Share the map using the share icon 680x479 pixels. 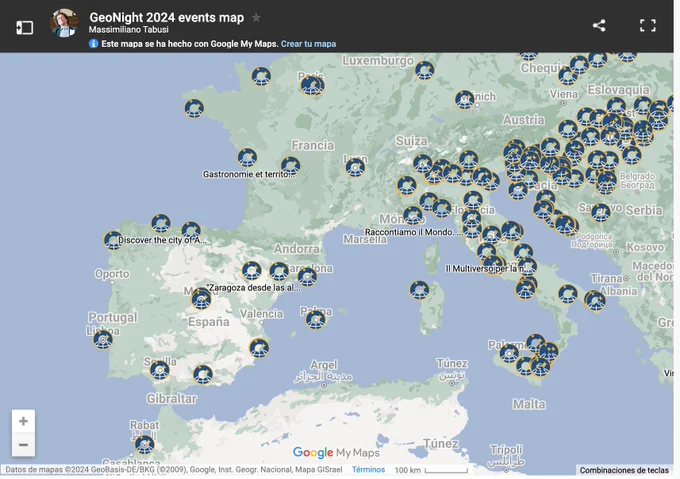(x=599, y=26)
